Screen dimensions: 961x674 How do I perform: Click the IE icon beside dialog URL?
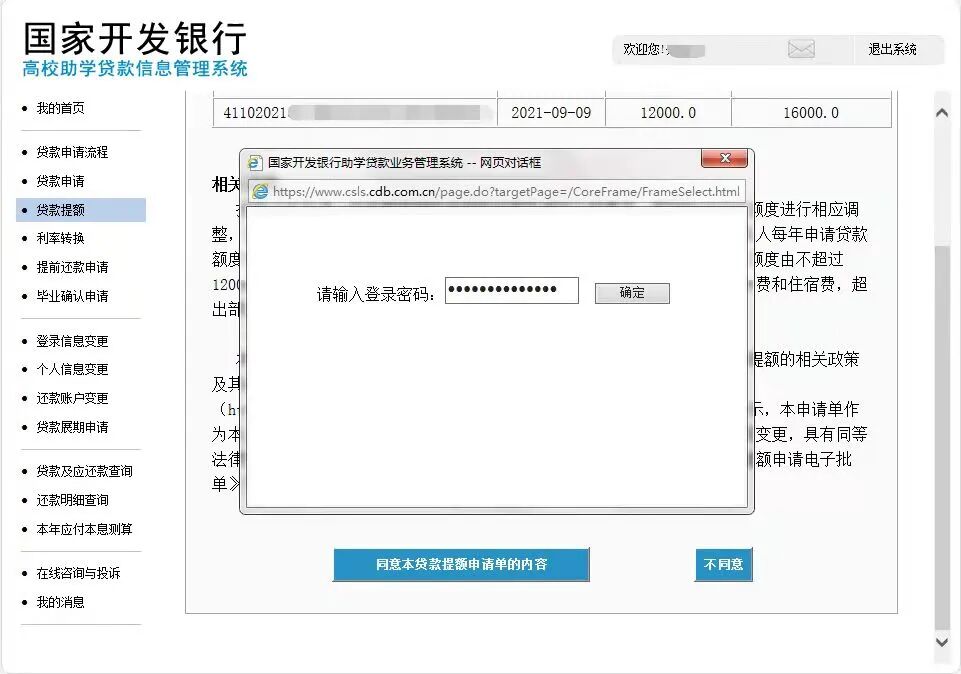(260, 192)
